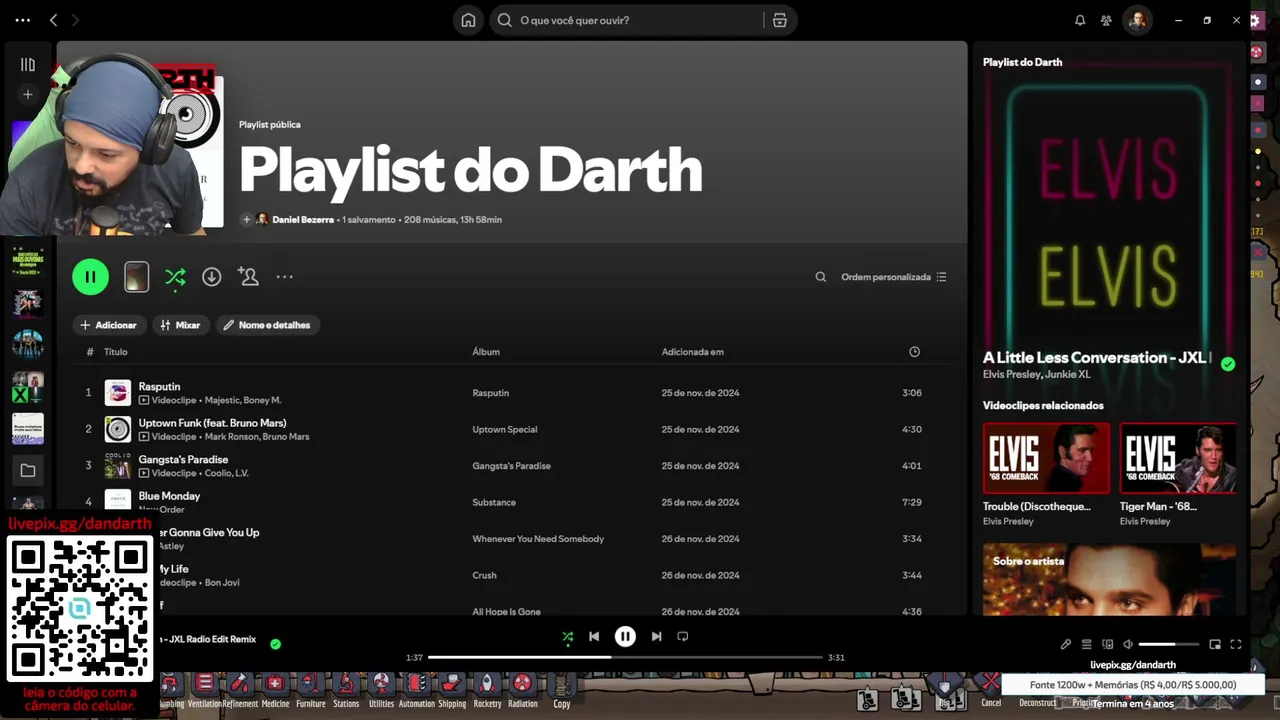This screenshot has width=1280, height=720.
Task: Click the Adicionar button
Action: (x=109, y=325)
